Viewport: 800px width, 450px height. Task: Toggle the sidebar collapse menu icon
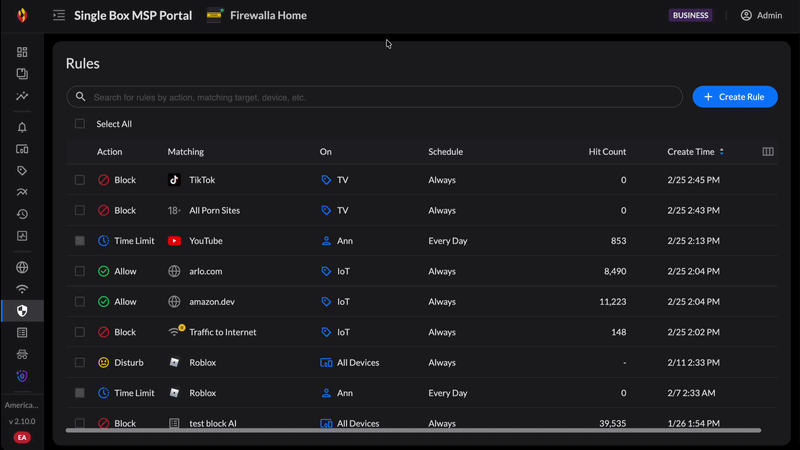pyautogui.click(x=59, y=16)
